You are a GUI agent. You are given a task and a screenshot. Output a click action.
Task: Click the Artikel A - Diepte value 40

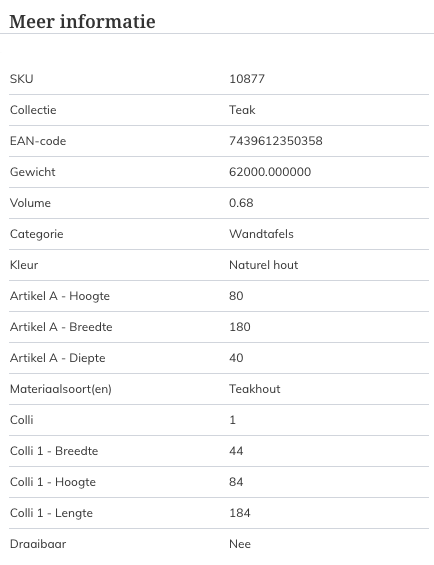[x=236, y=358]
